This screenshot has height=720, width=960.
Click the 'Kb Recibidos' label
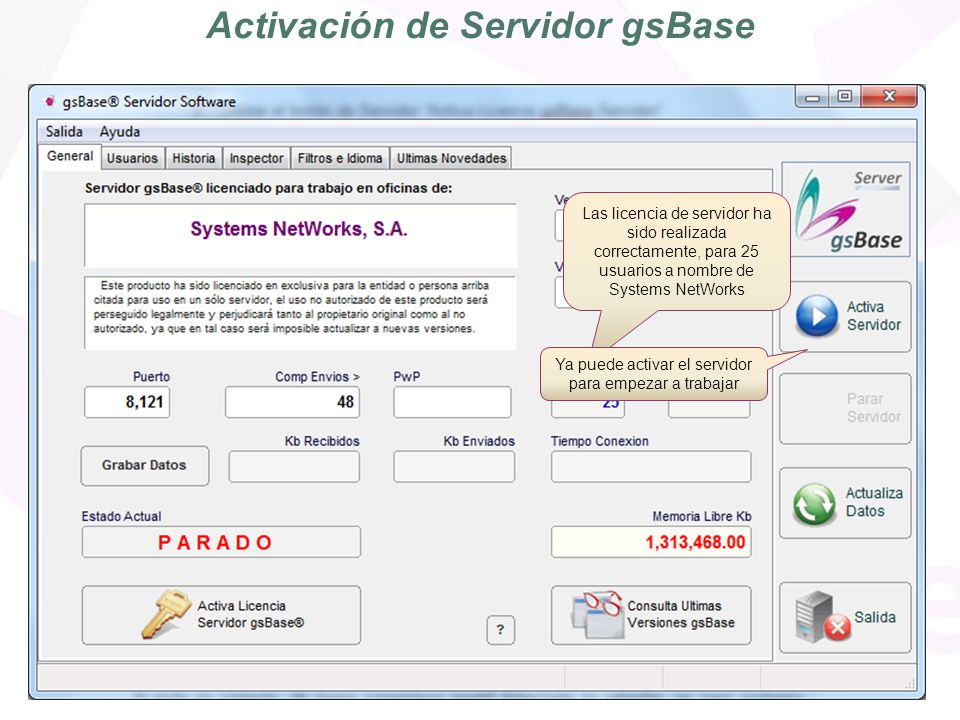[x=322, y=441]
